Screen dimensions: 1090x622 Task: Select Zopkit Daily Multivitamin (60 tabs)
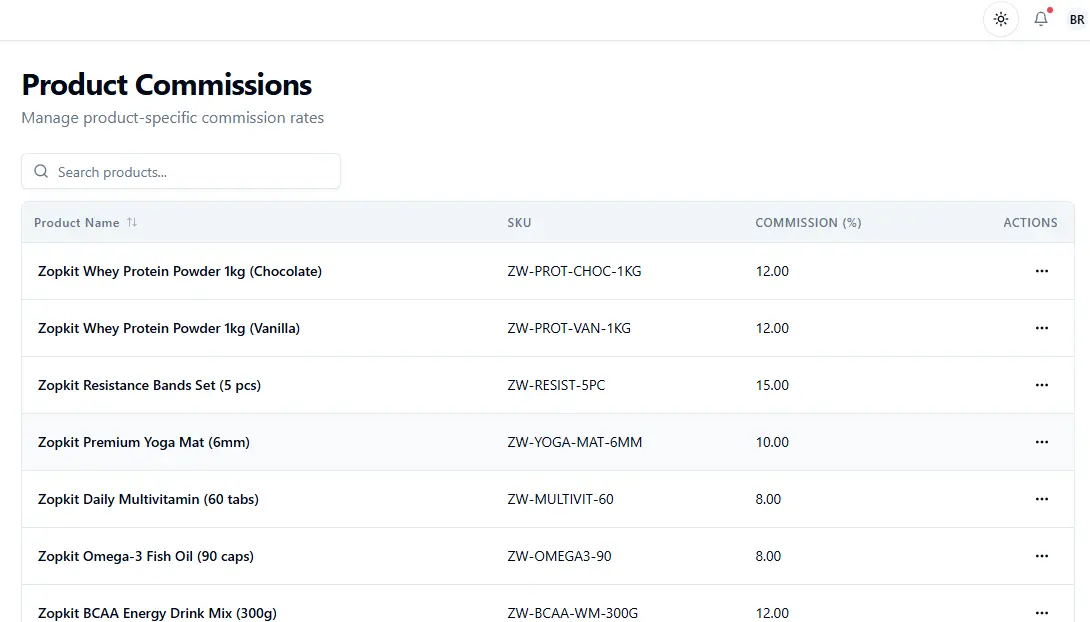point(148,499)
